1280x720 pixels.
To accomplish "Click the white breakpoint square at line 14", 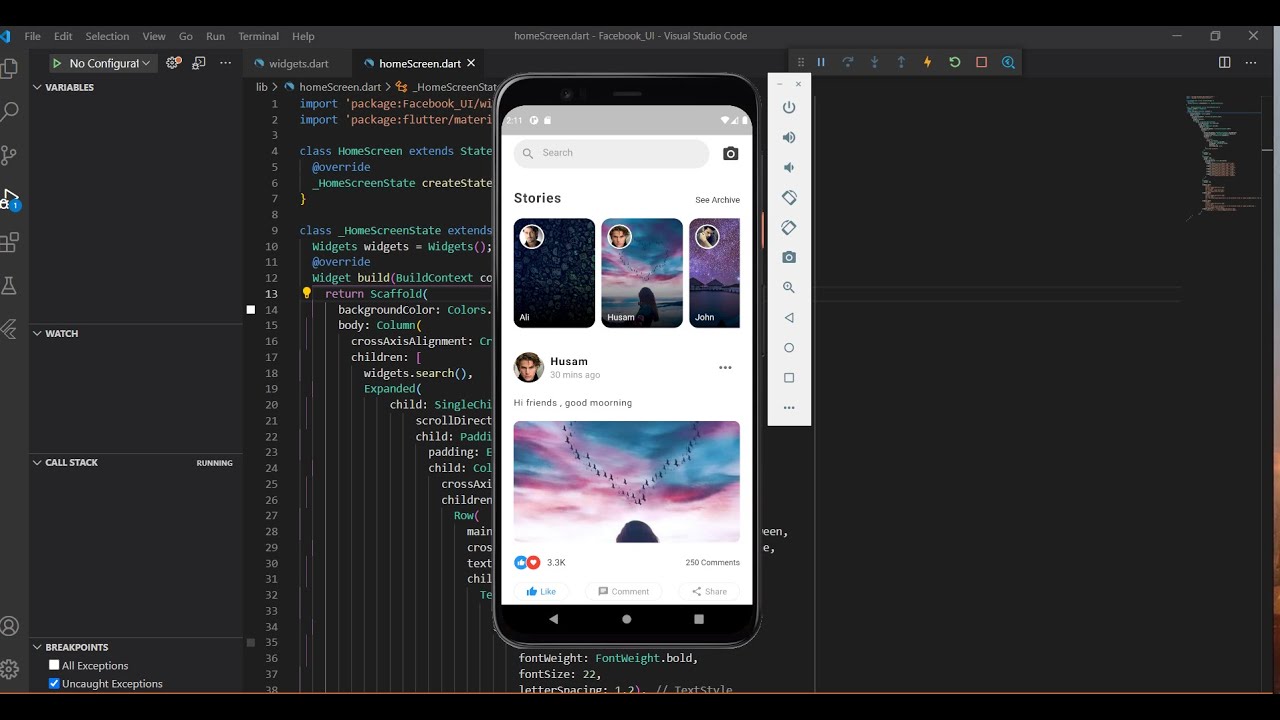I will point(251,310).
